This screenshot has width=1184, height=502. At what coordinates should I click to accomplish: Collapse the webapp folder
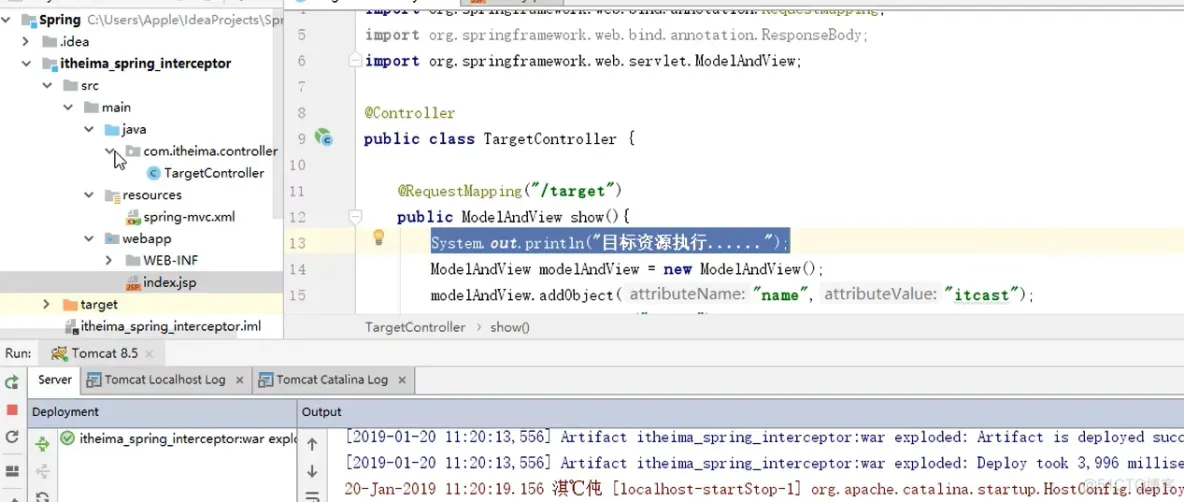click(89, 239)
